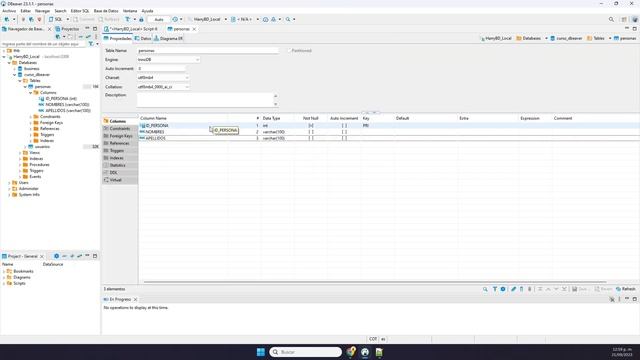
Task: Click the Refresh button at bottom right
Action: coord(626,289)
